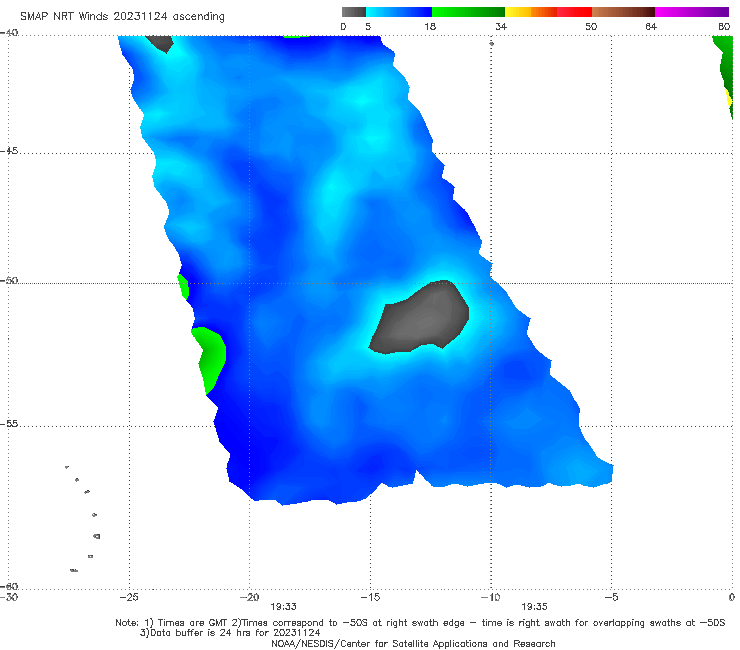Click the color bar label '5'
Viewport: 740px width, 650px height.
[368, 27]
